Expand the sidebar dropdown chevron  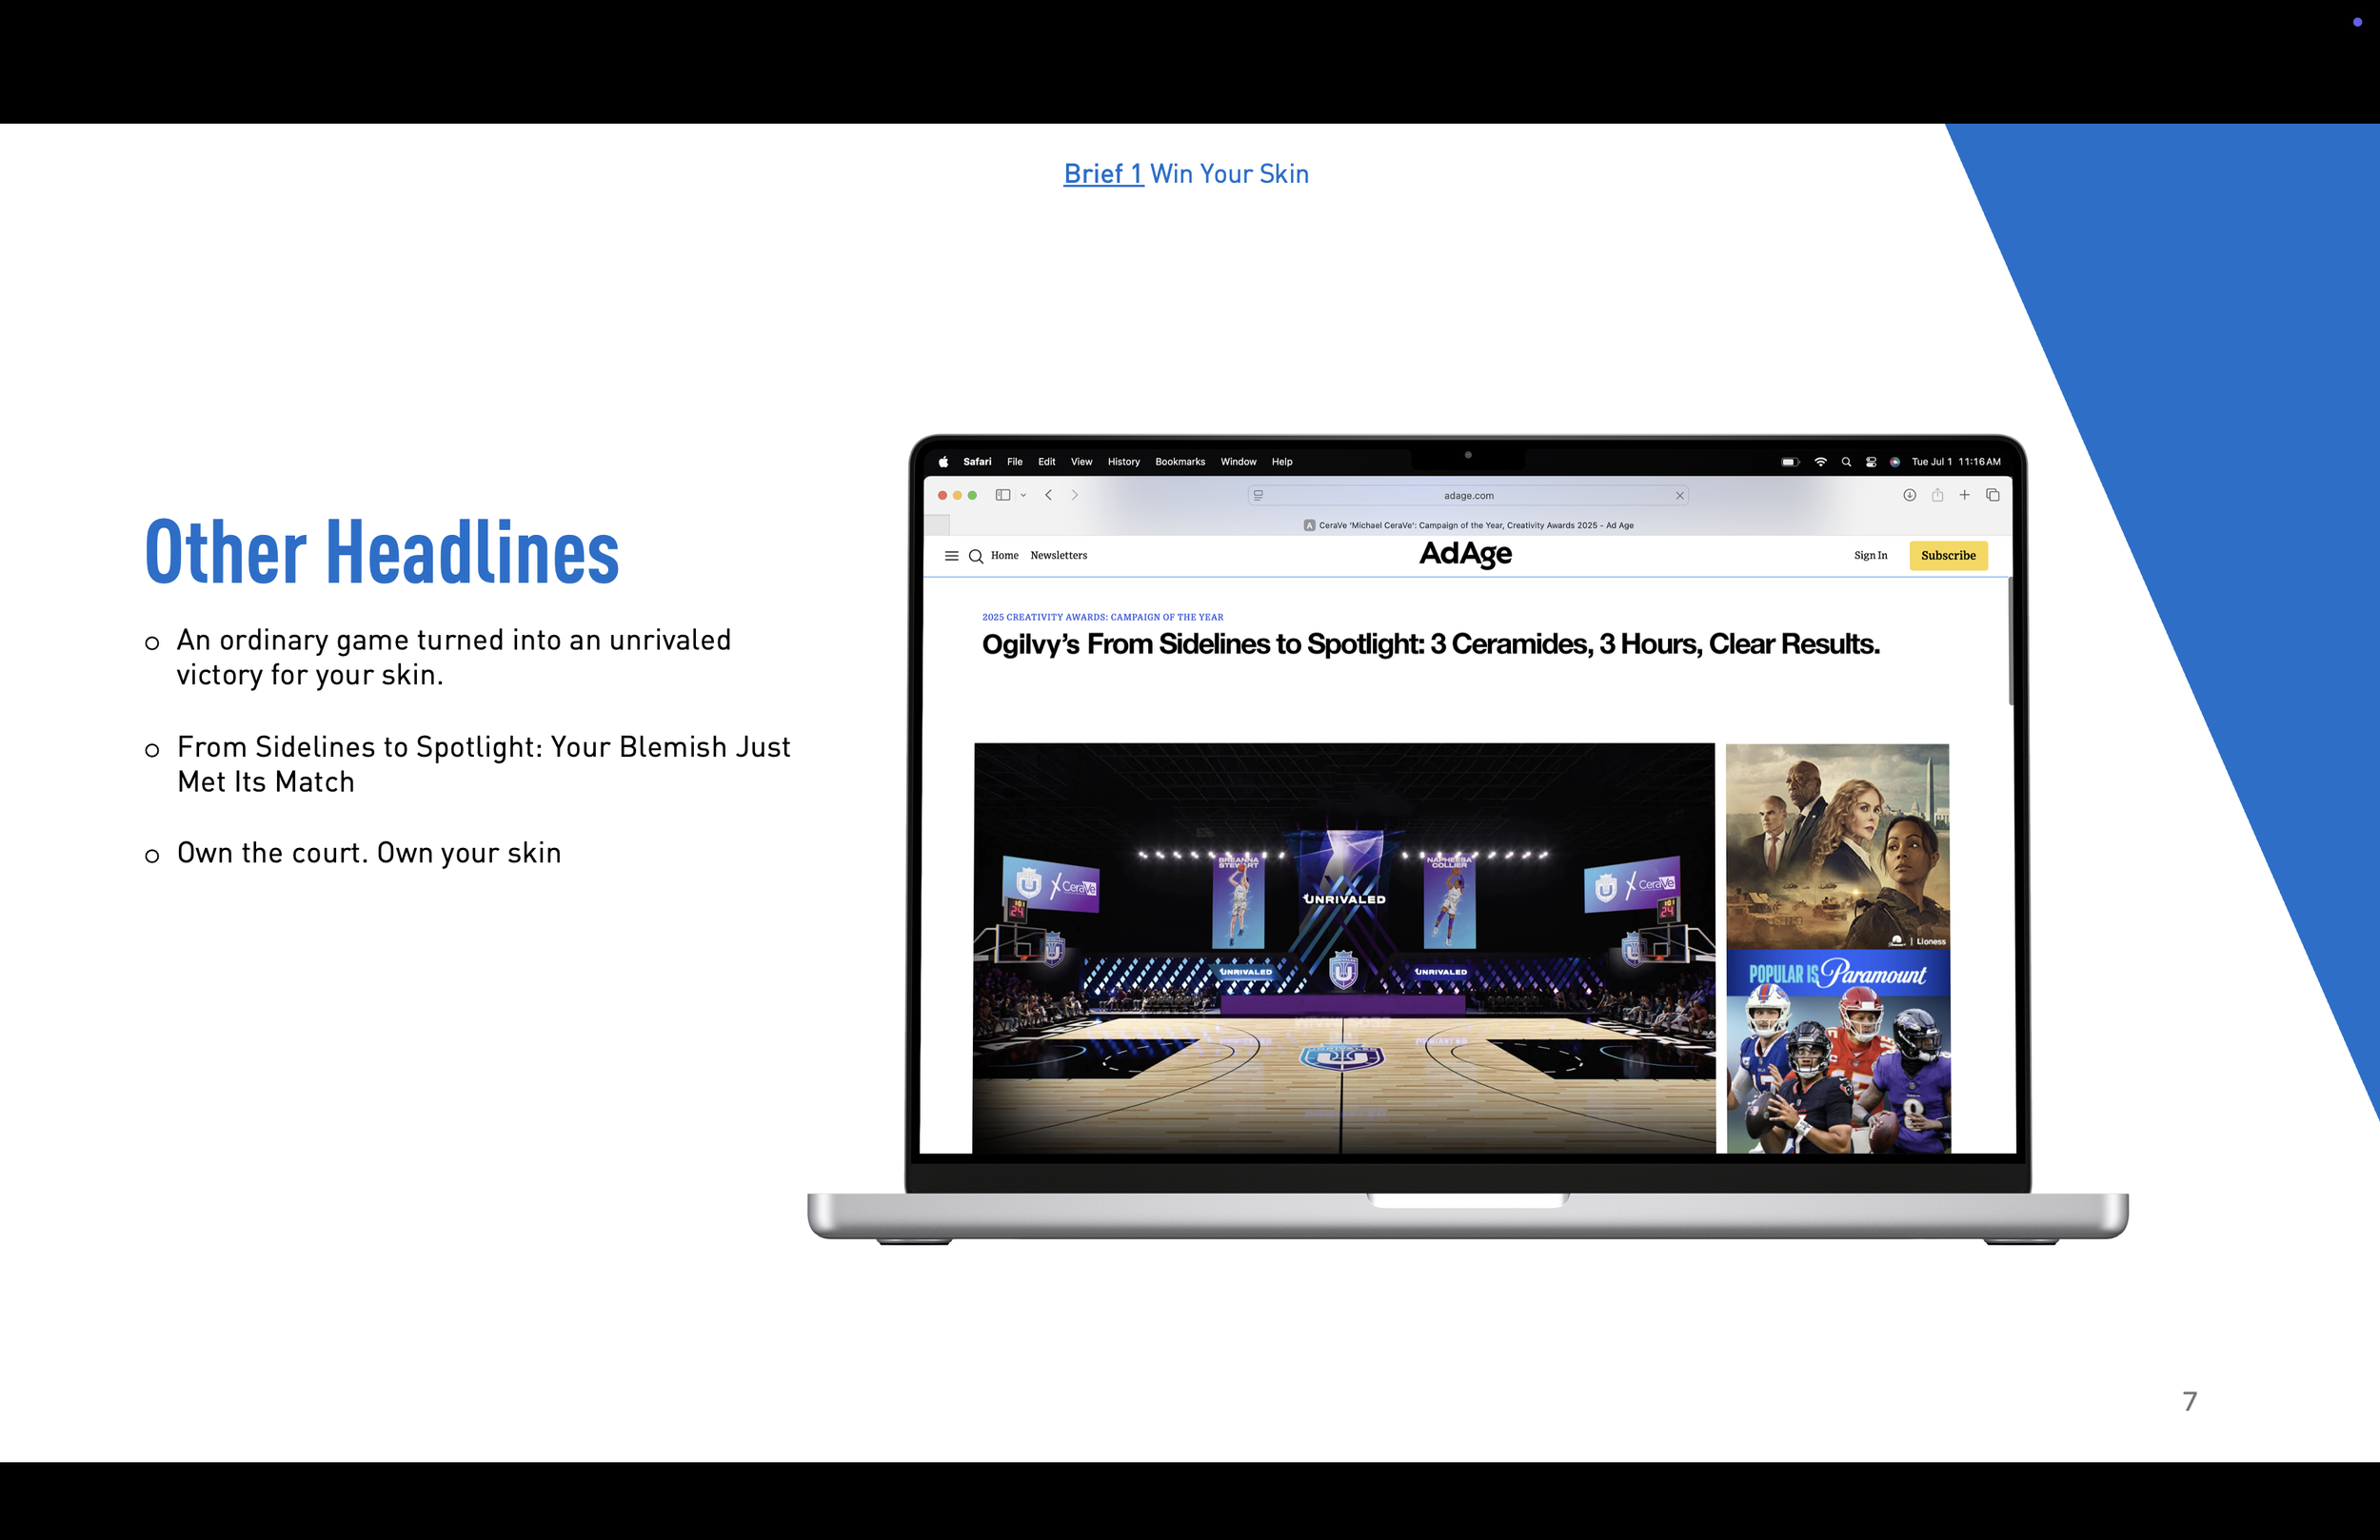[x=1023, y=495]
